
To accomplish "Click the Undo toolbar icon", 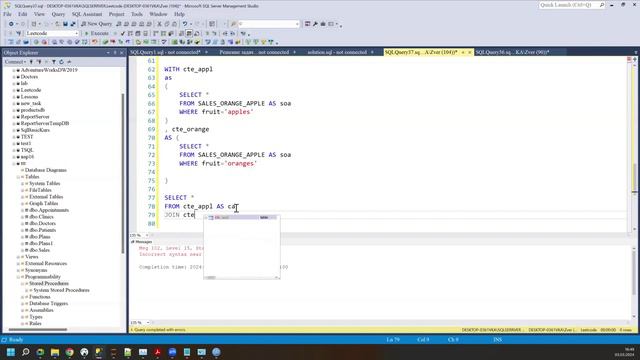I will tap(185, 24).
